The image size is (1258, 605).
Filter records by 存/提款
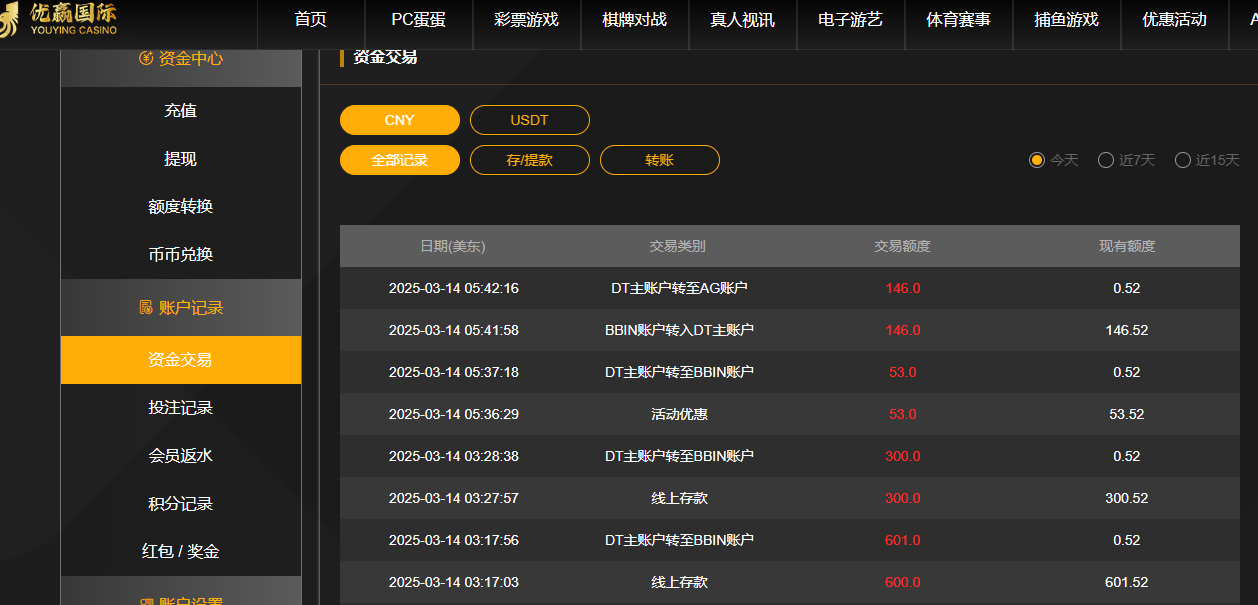pyautogui.click(x=530, y=159)
